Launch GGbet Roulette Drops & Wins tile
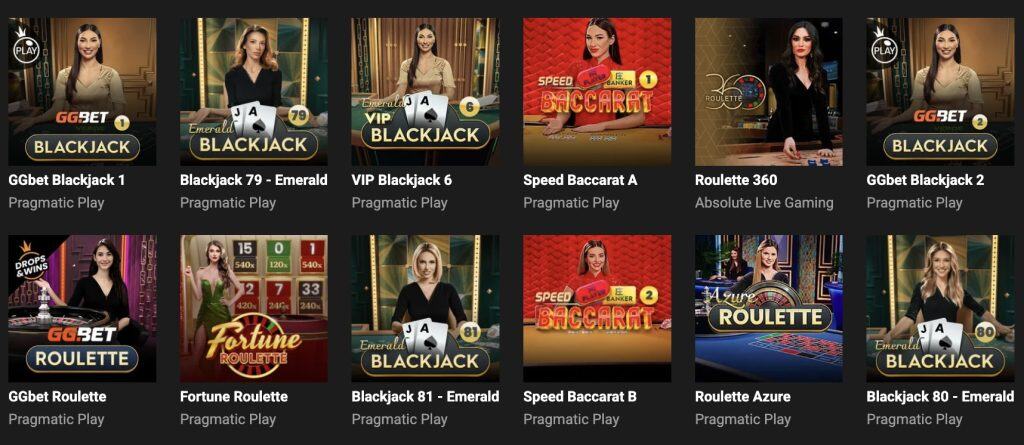This screenshot has height=445, width=1024. click(x=82, y=308)
